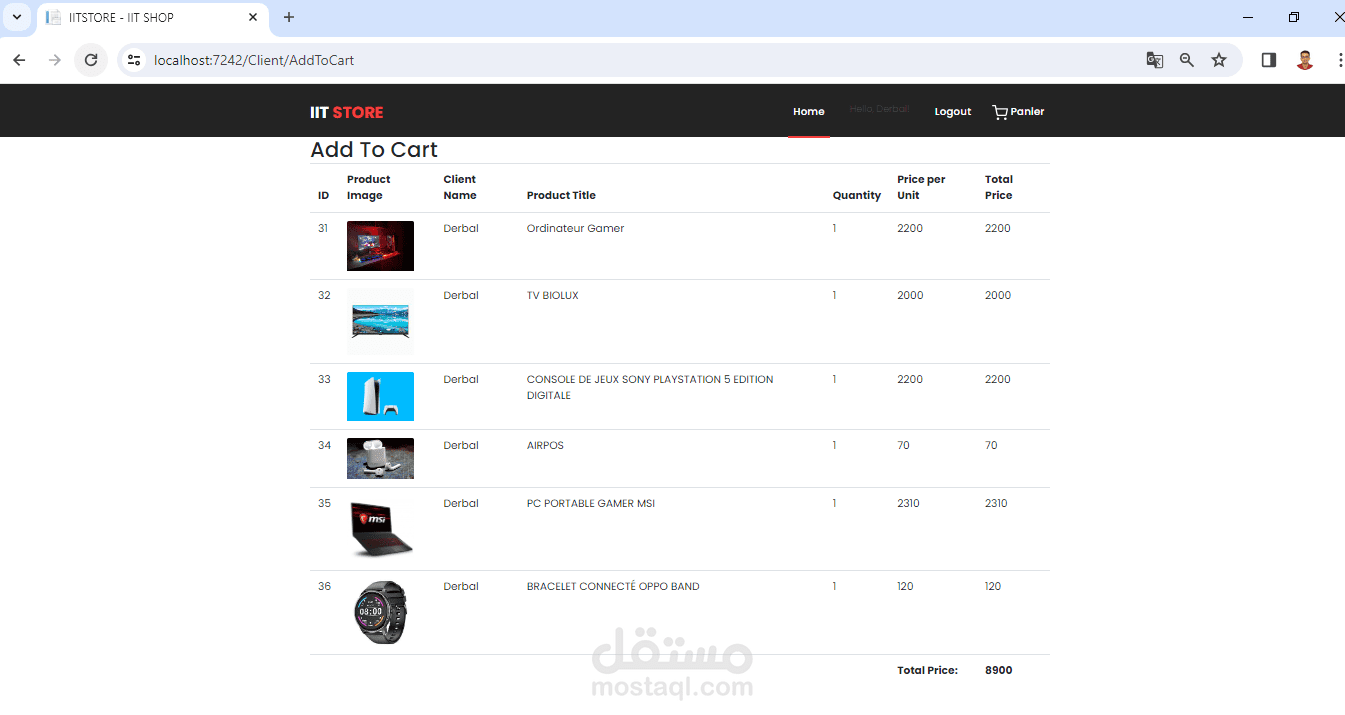Click the grand total value '8900'

pos(998,670)
